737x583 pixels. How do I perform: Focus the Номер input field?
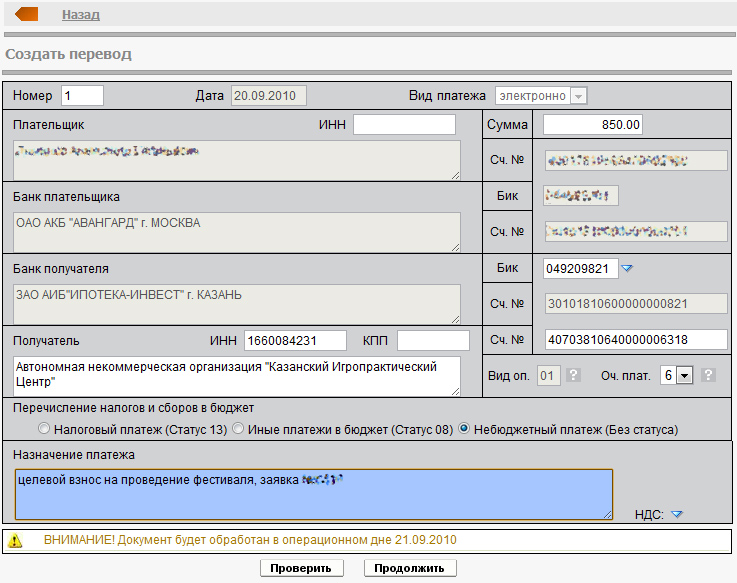tap(82, 96)
